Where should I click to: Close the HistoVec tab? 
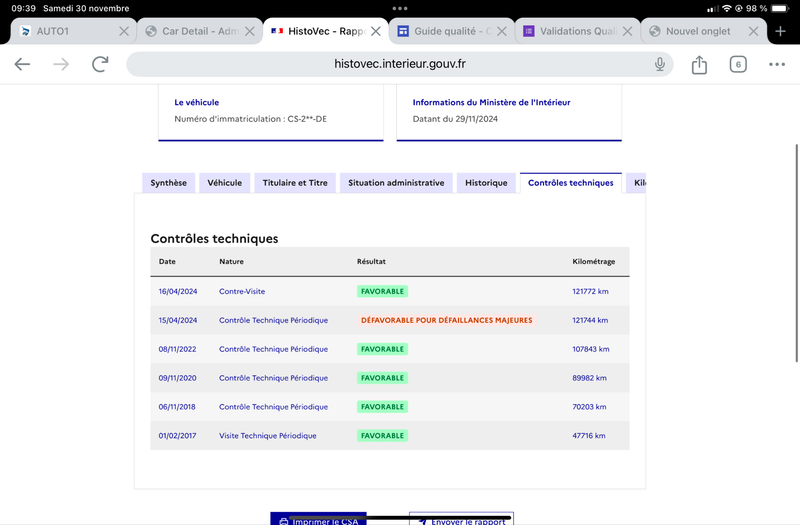pos(376,32)
